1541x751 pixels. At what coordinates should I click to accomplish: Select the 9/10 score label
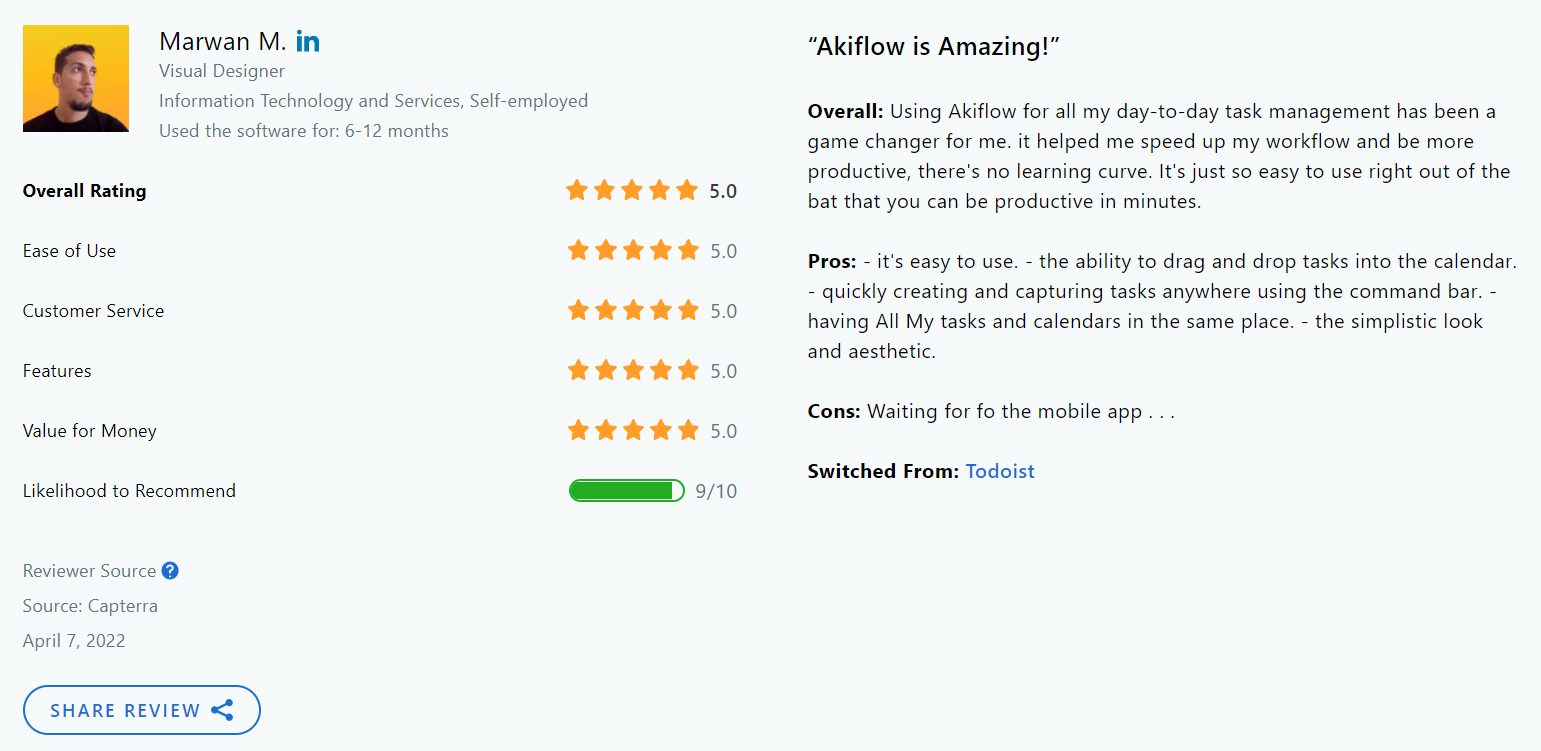[x=716, y=490]
